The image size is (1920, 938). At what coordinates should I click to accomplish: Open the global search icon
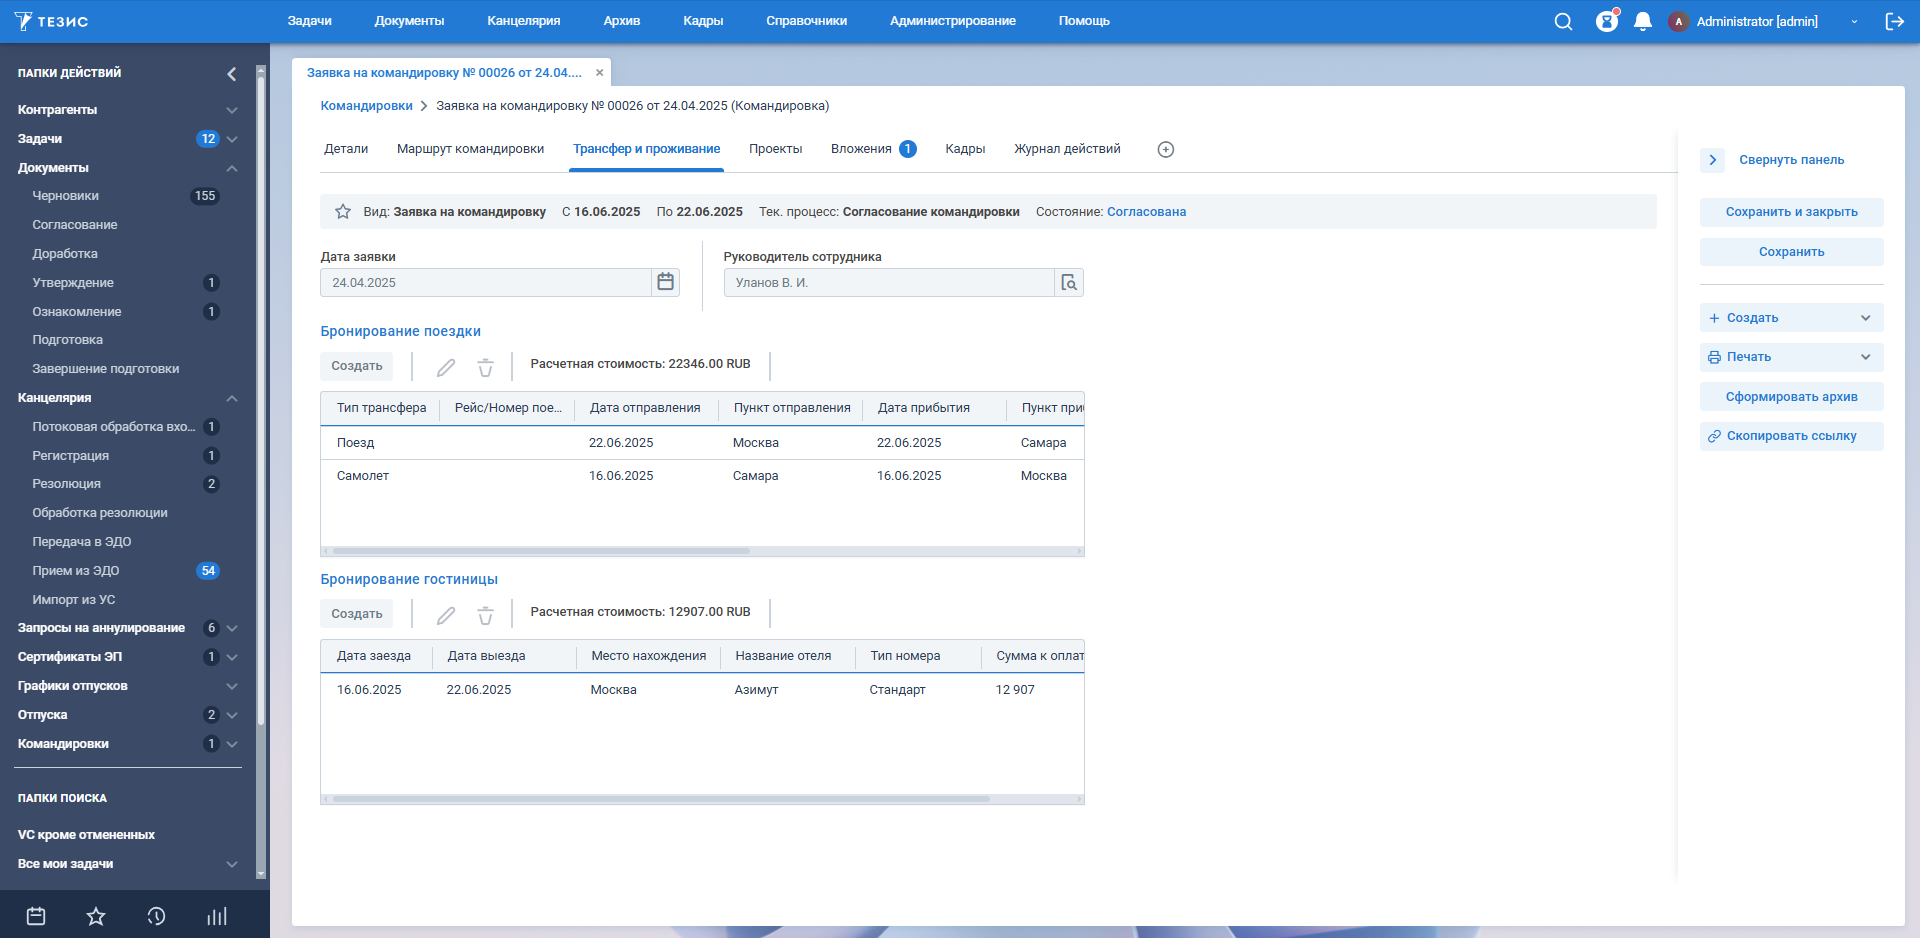1563,22
